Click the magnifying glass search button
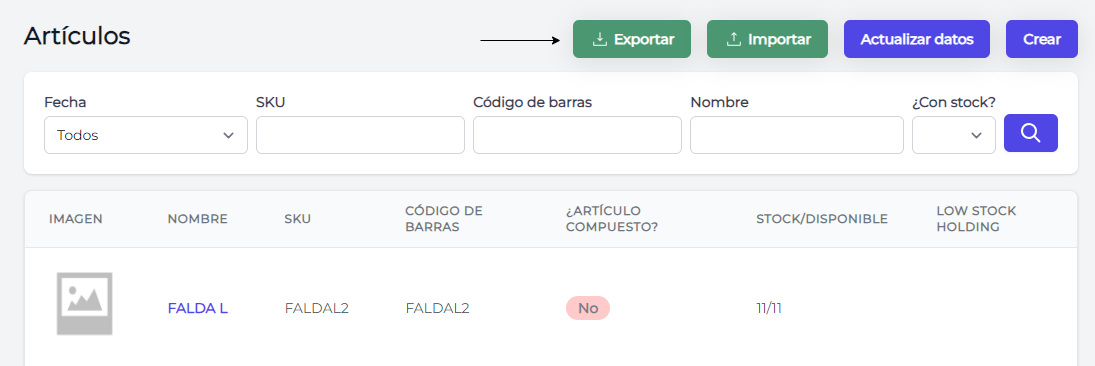The height and width of the screenshot is (366, 1095). pos(1030,133)
